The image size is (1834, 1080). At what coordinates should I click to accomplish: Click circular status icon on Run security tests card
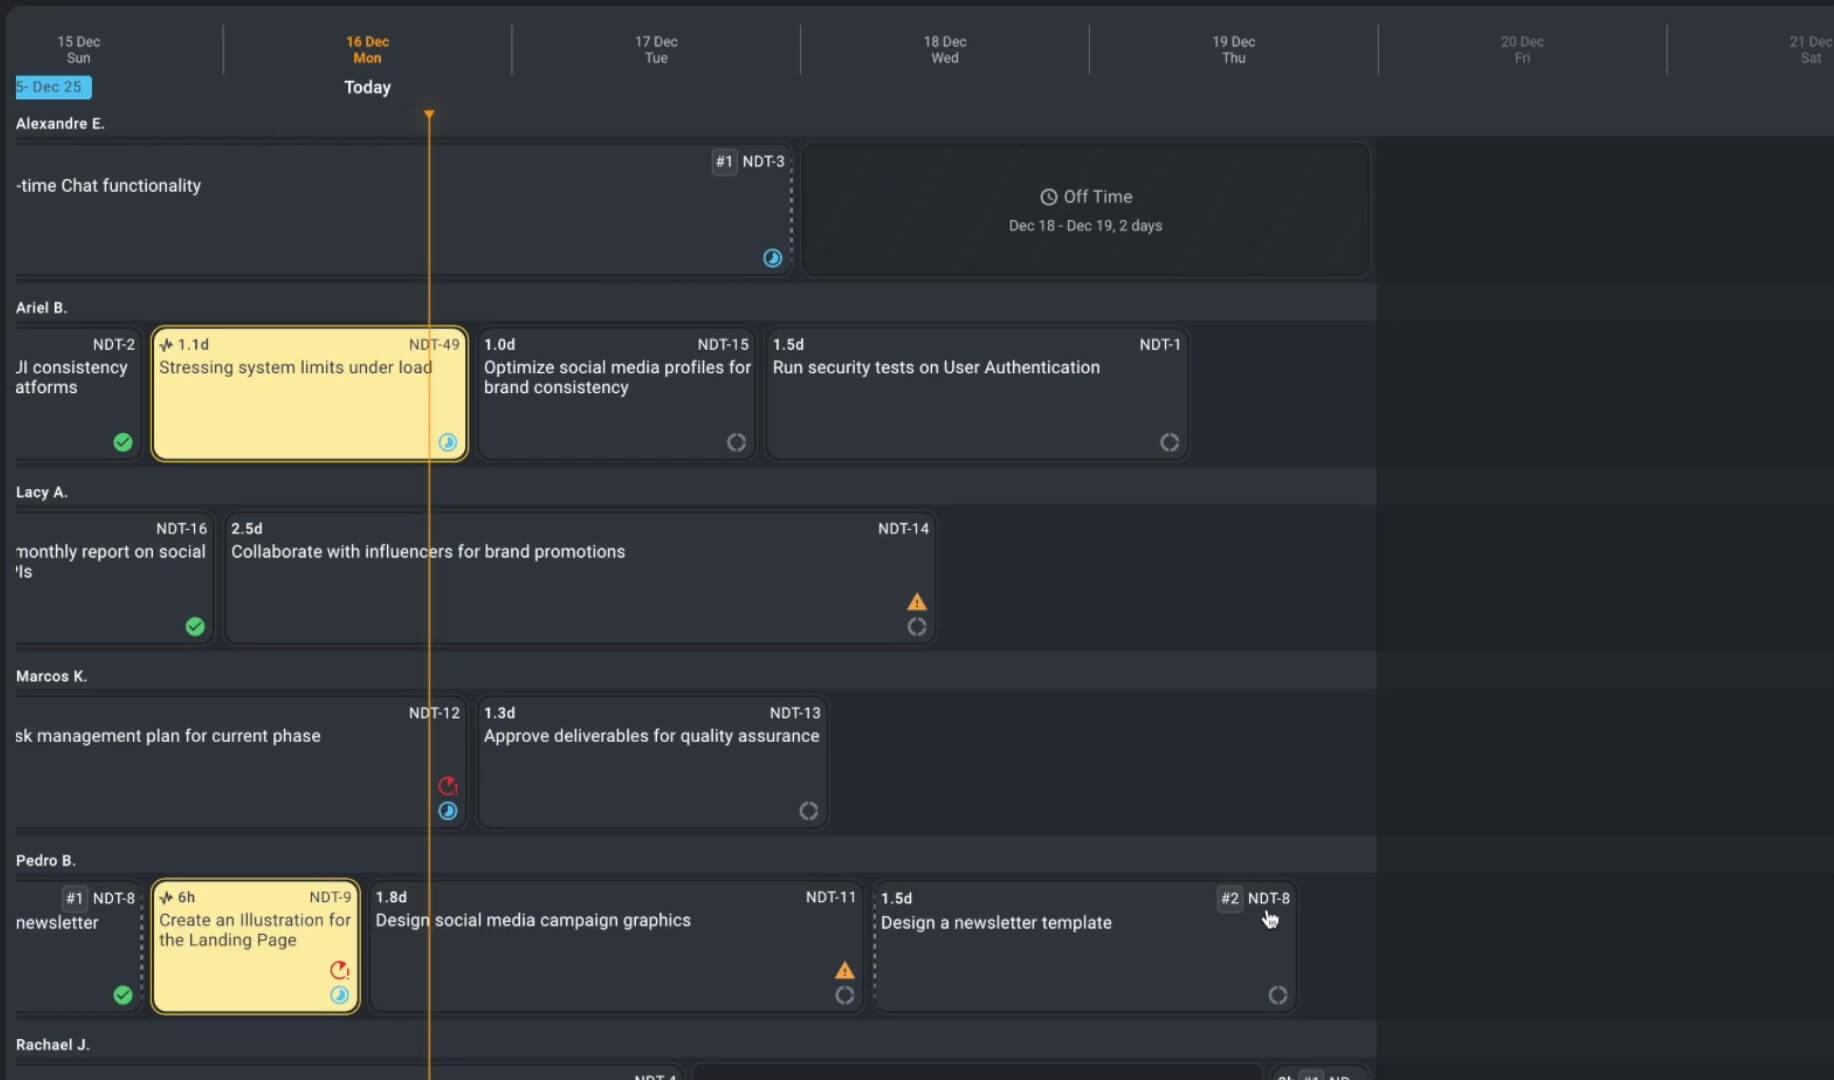point(1169,441)
